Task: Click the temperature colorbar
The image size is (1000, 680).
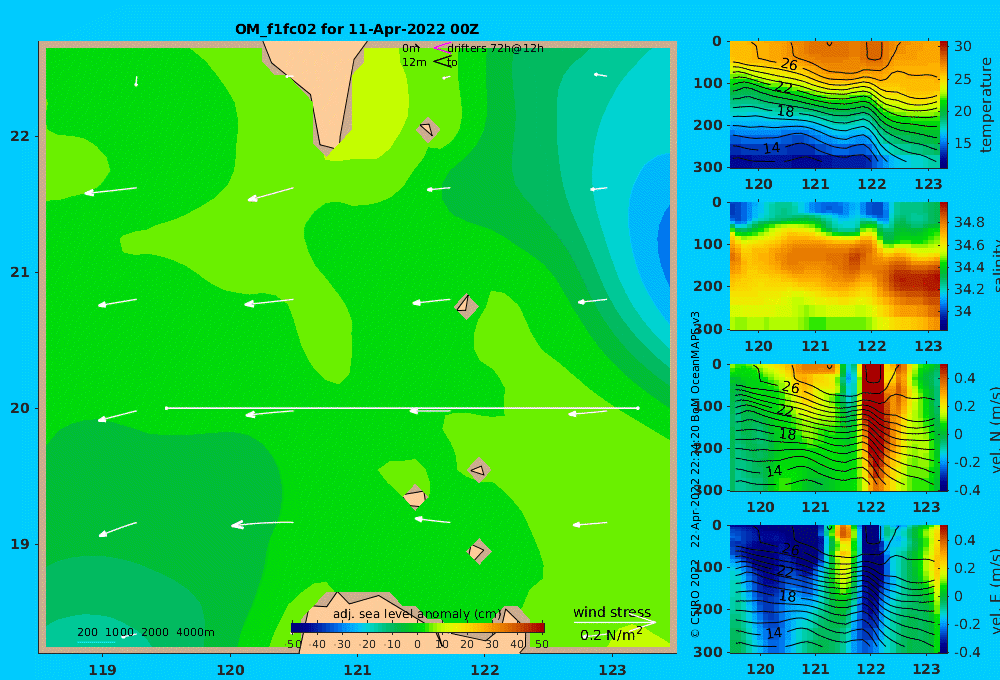Action: coord(944,105)
